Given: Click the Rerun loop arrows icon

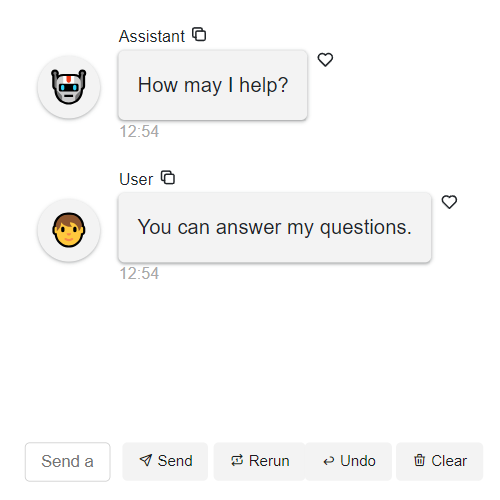Looking at the screenshot, I should (237, 460).
